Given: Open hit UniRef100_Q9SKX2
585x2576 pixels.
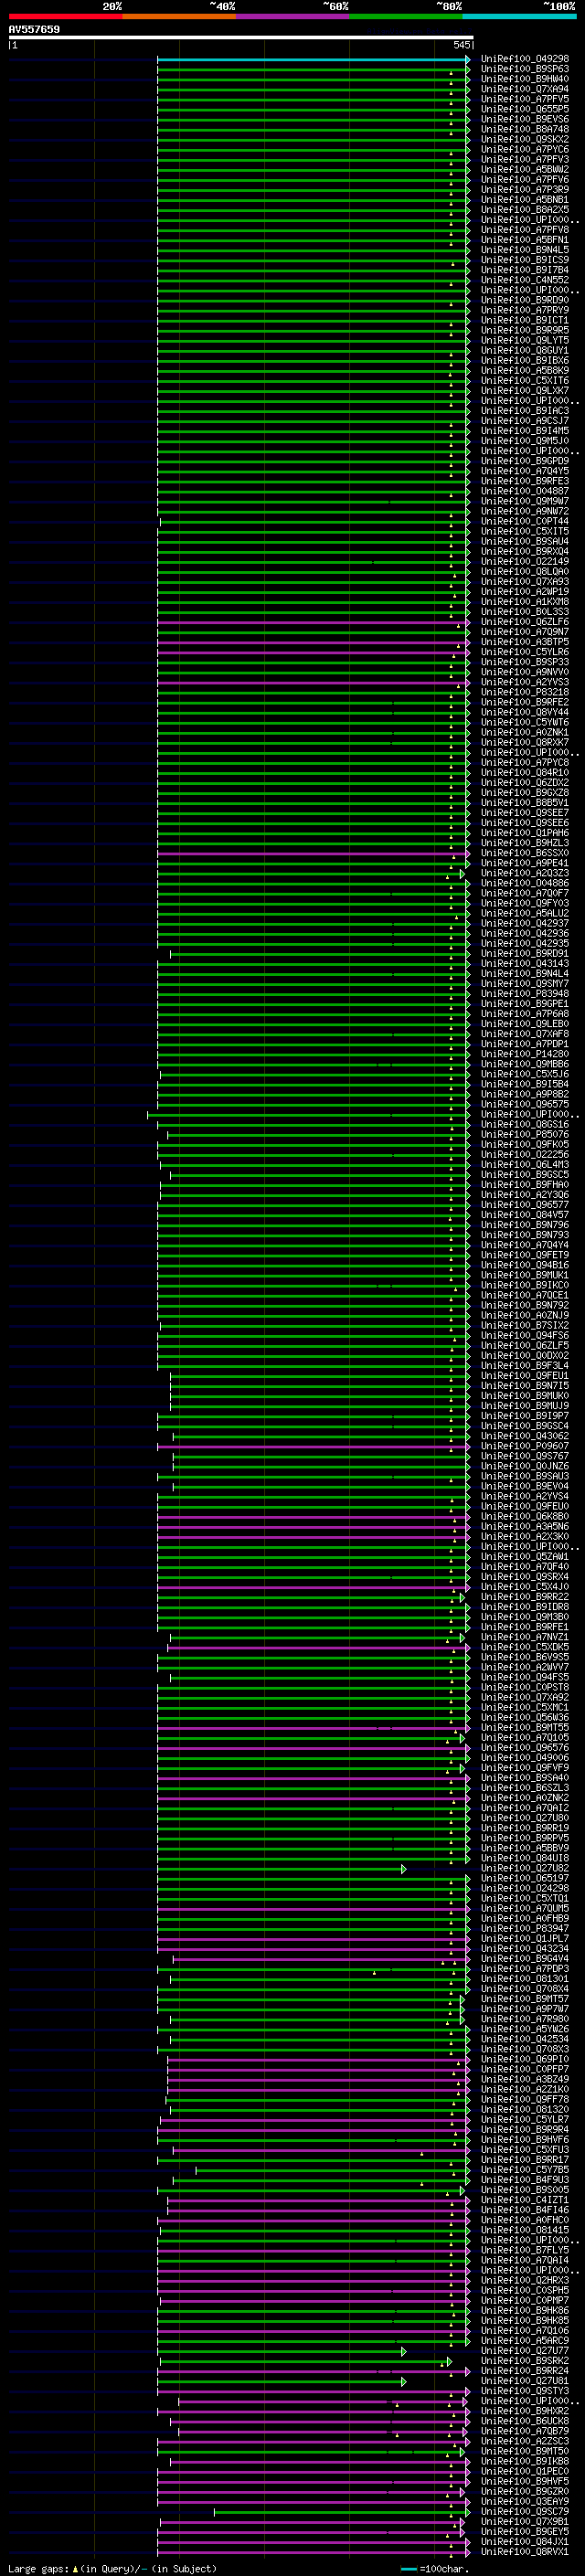Looking at the screenshot, I should 525,139.
